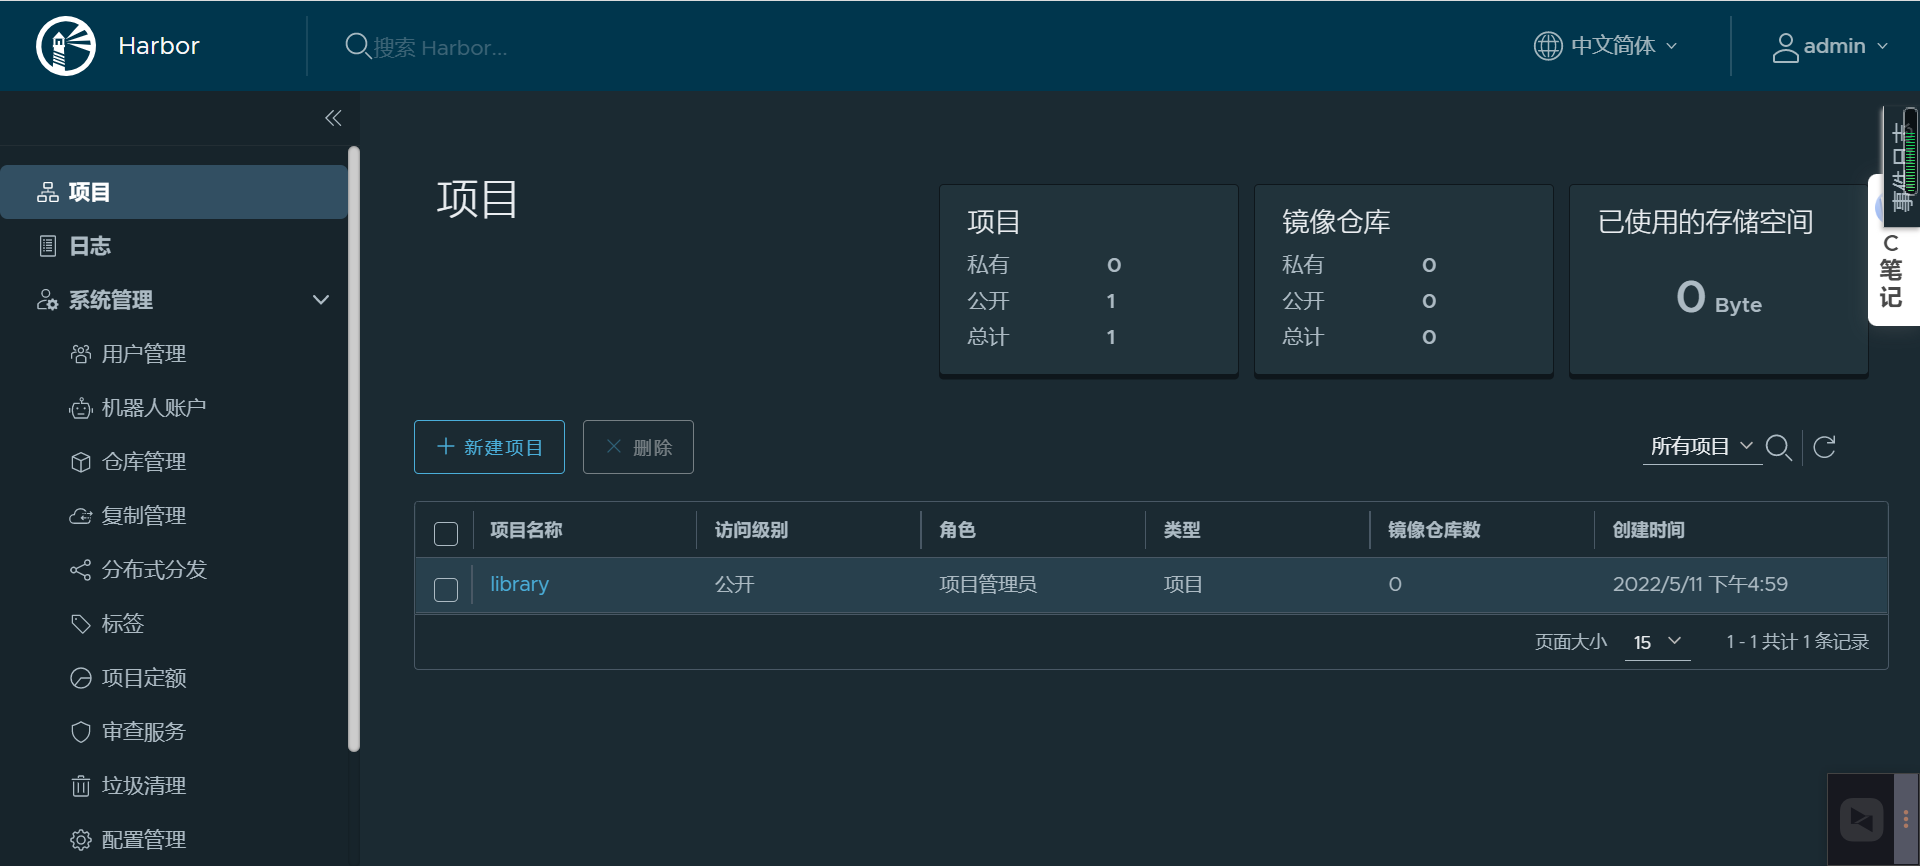
Task: Toggle the select-all checkbox in table header
Action: pos(446,533)
